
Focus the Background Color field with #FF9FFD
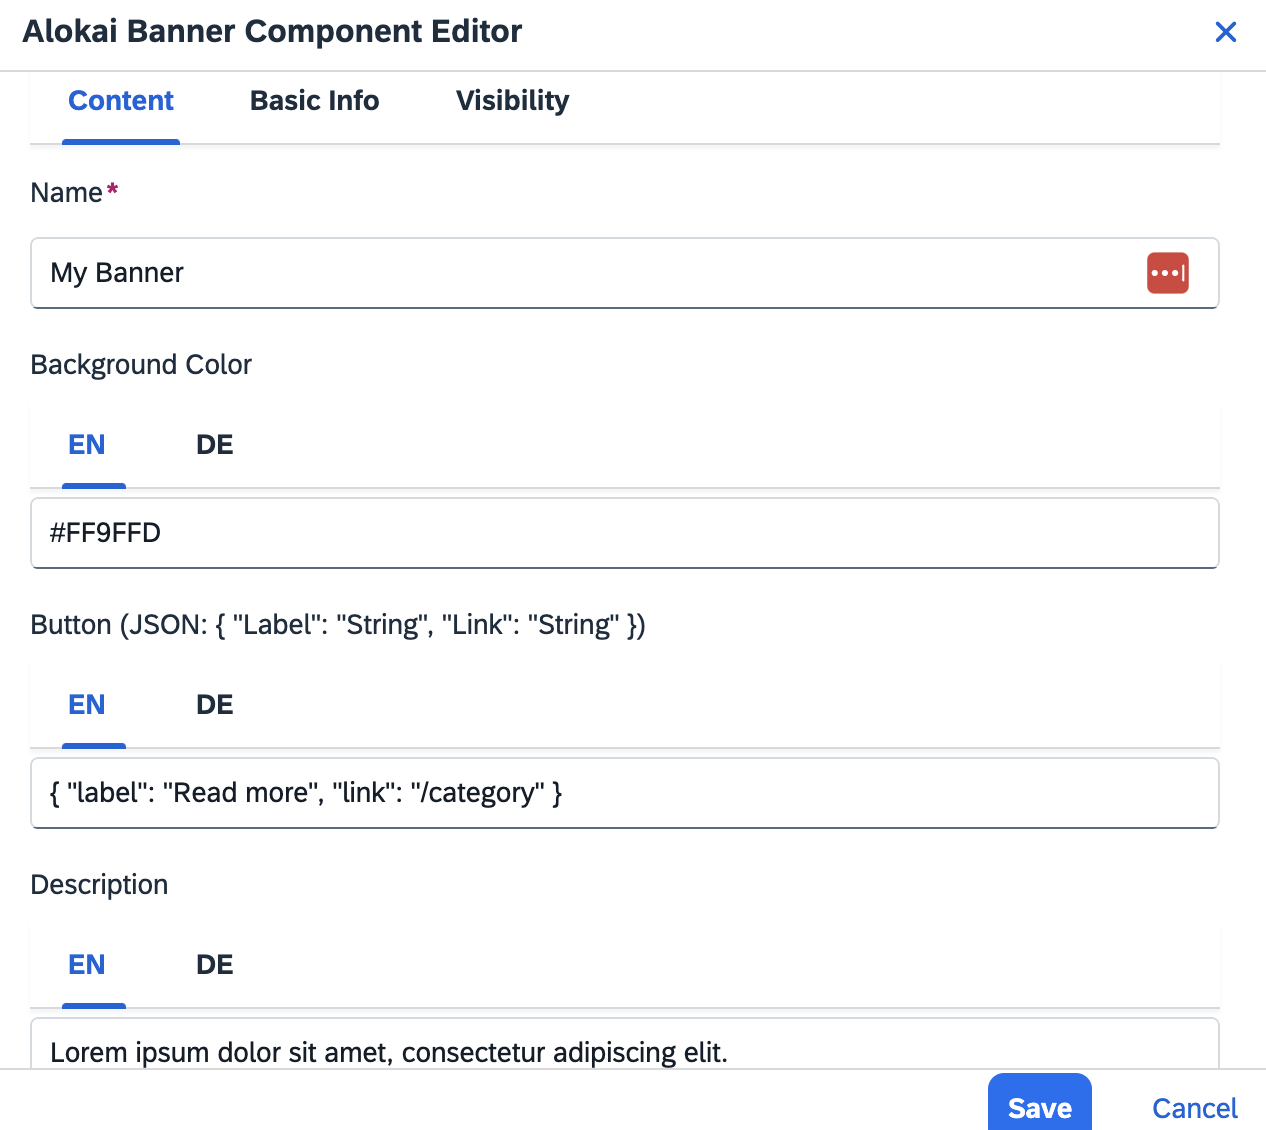click(625, 533)
